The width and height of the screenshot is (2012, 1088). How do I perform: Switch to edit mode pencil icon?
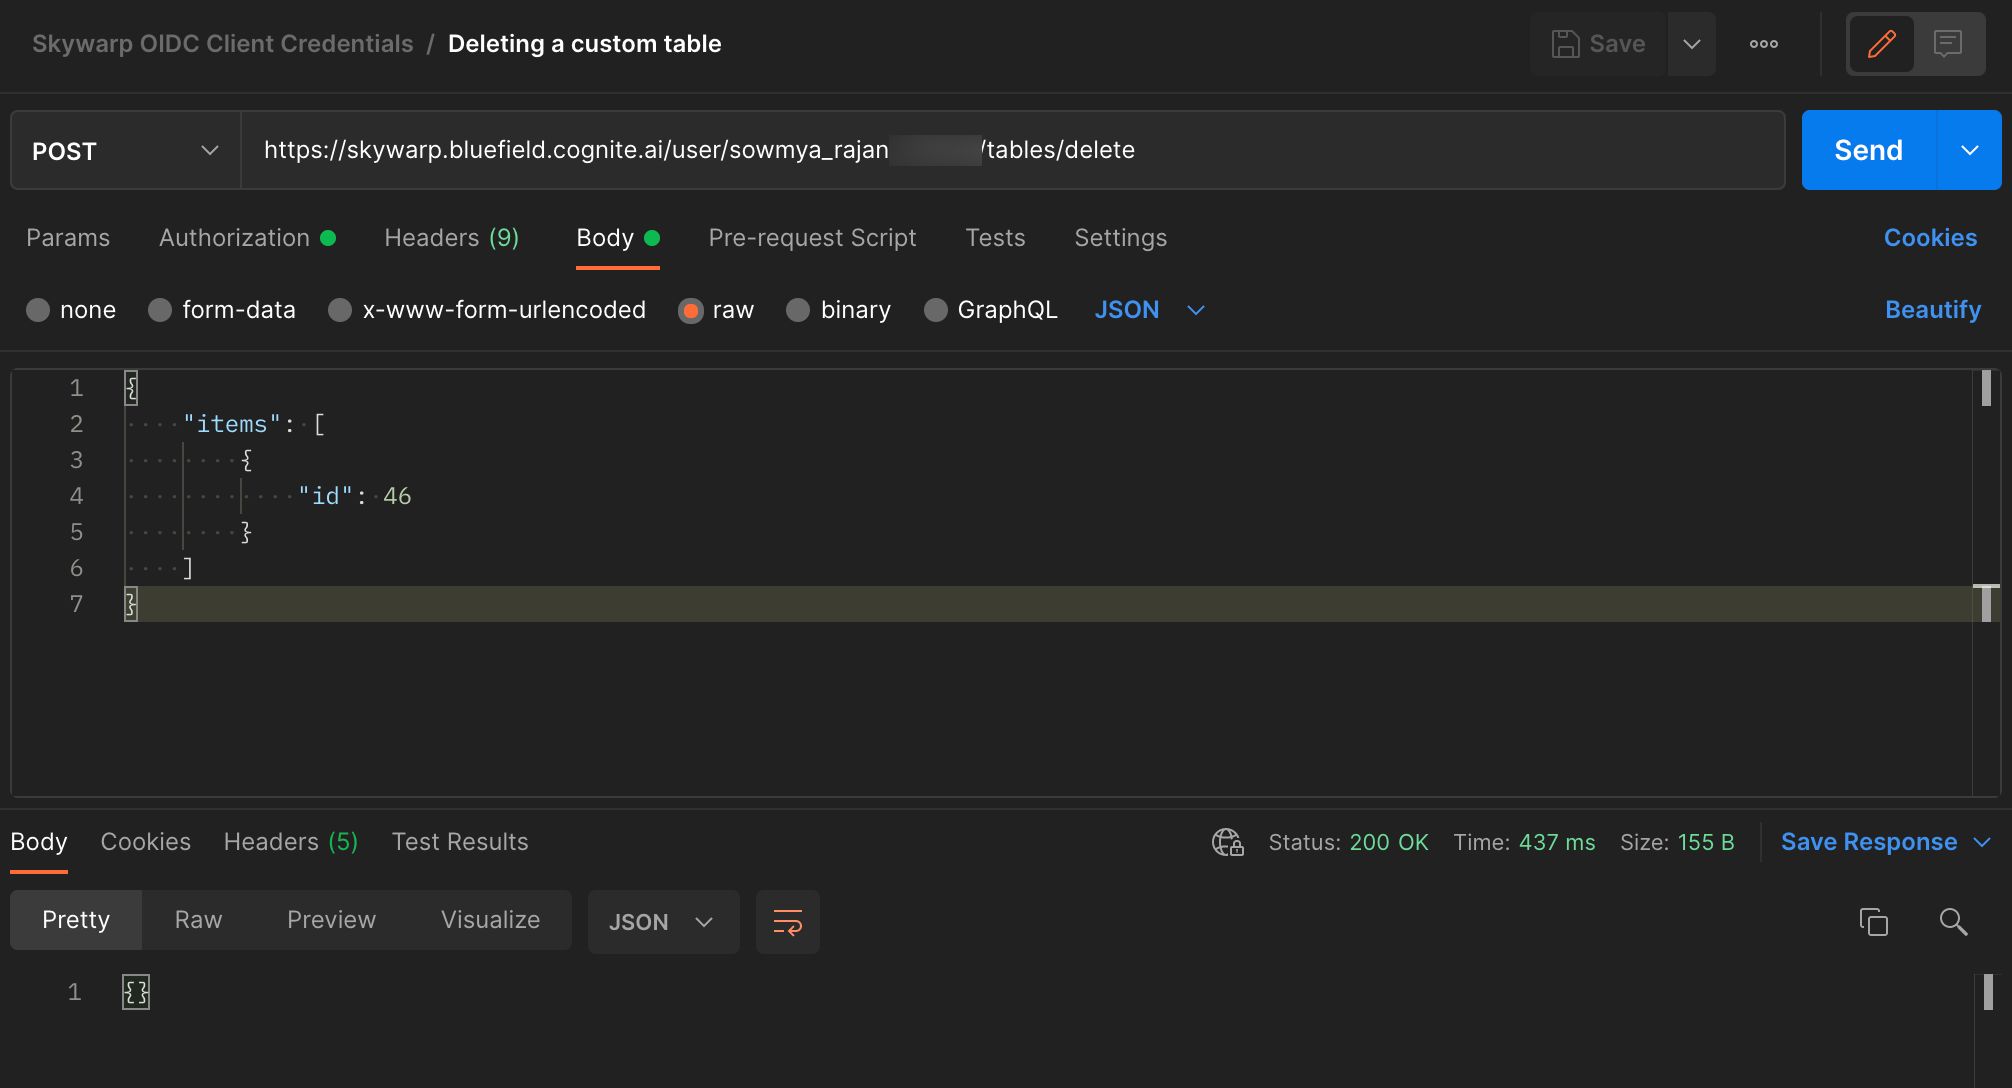[x=1881, y=44]
